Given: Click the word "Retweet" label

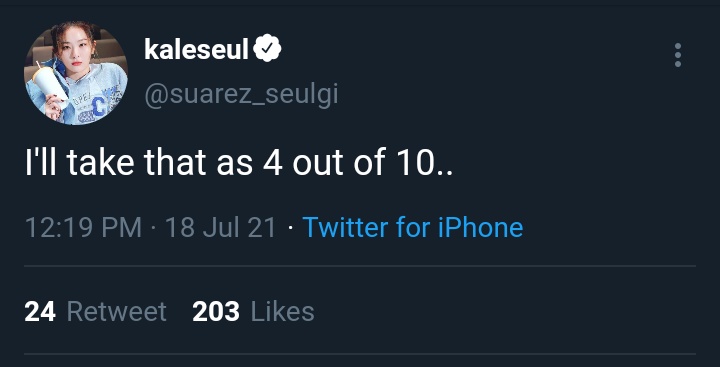Looking at the screenshot, I should pos(117,312).
